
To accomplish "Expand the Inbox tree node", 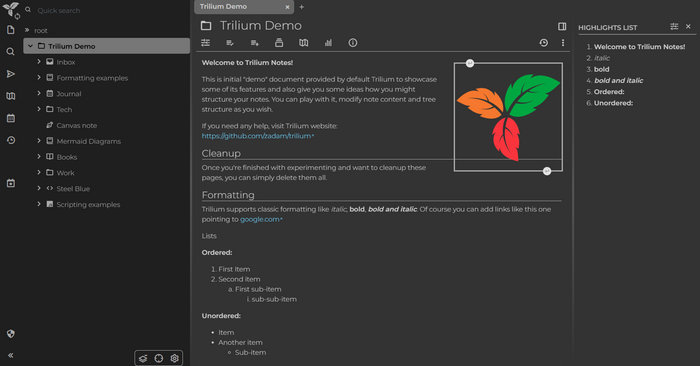I will pos(39,62).
